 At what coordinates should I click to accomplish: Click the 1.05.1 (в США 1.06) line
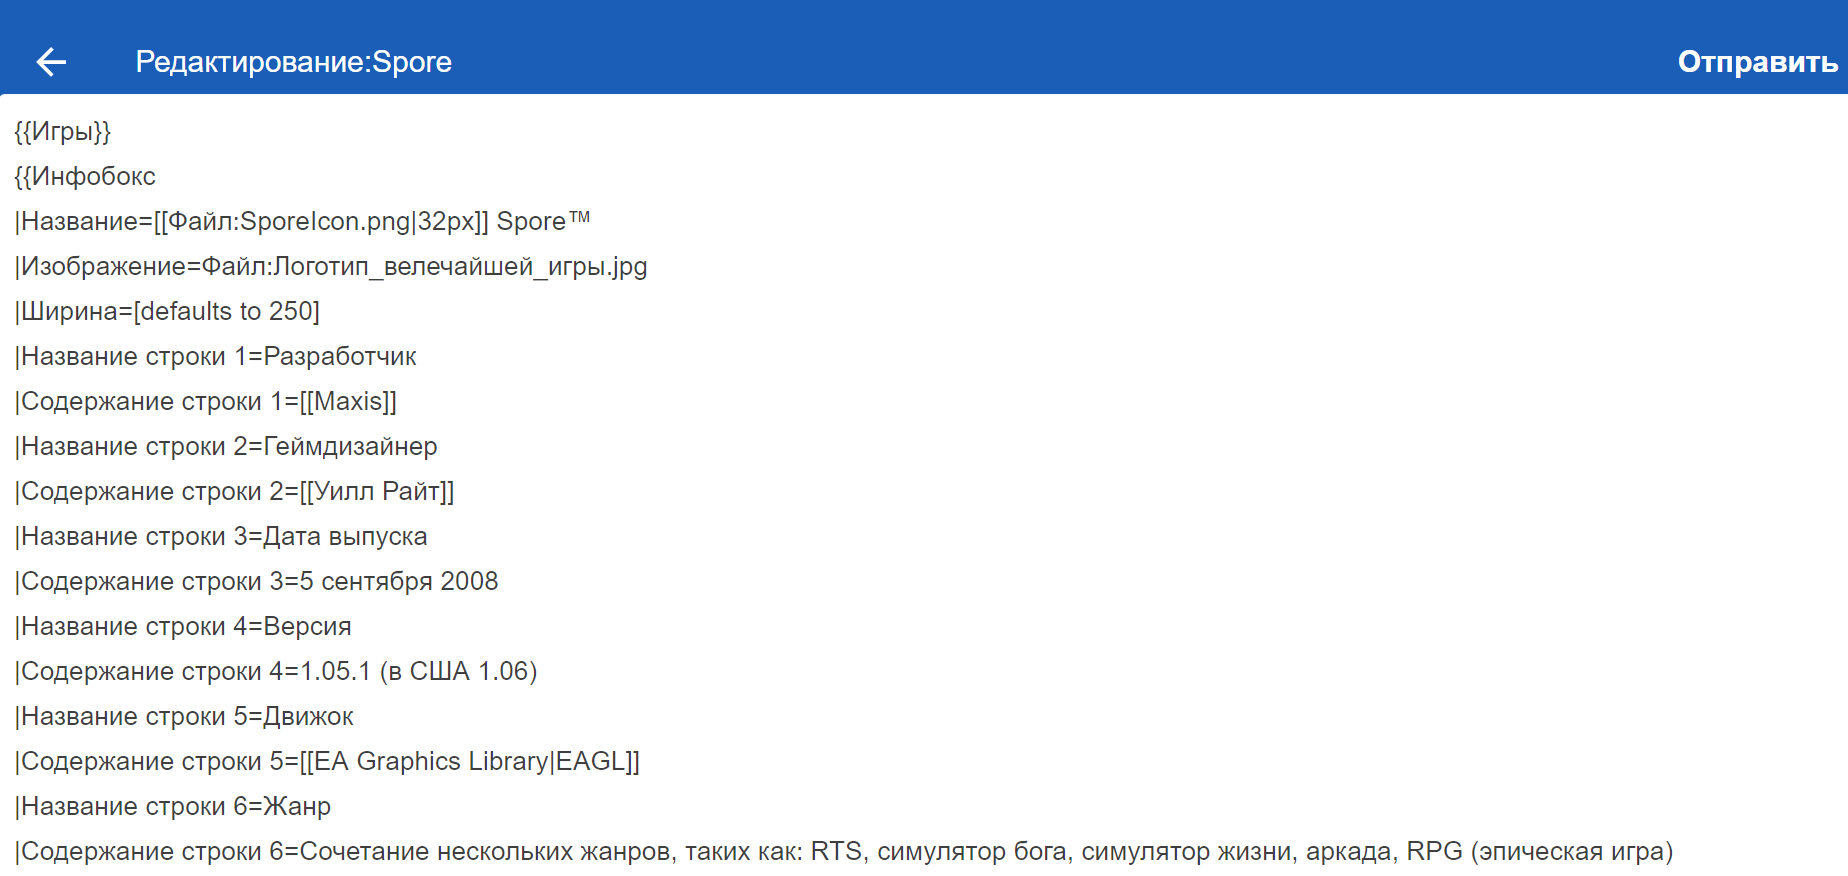(276, 671)
